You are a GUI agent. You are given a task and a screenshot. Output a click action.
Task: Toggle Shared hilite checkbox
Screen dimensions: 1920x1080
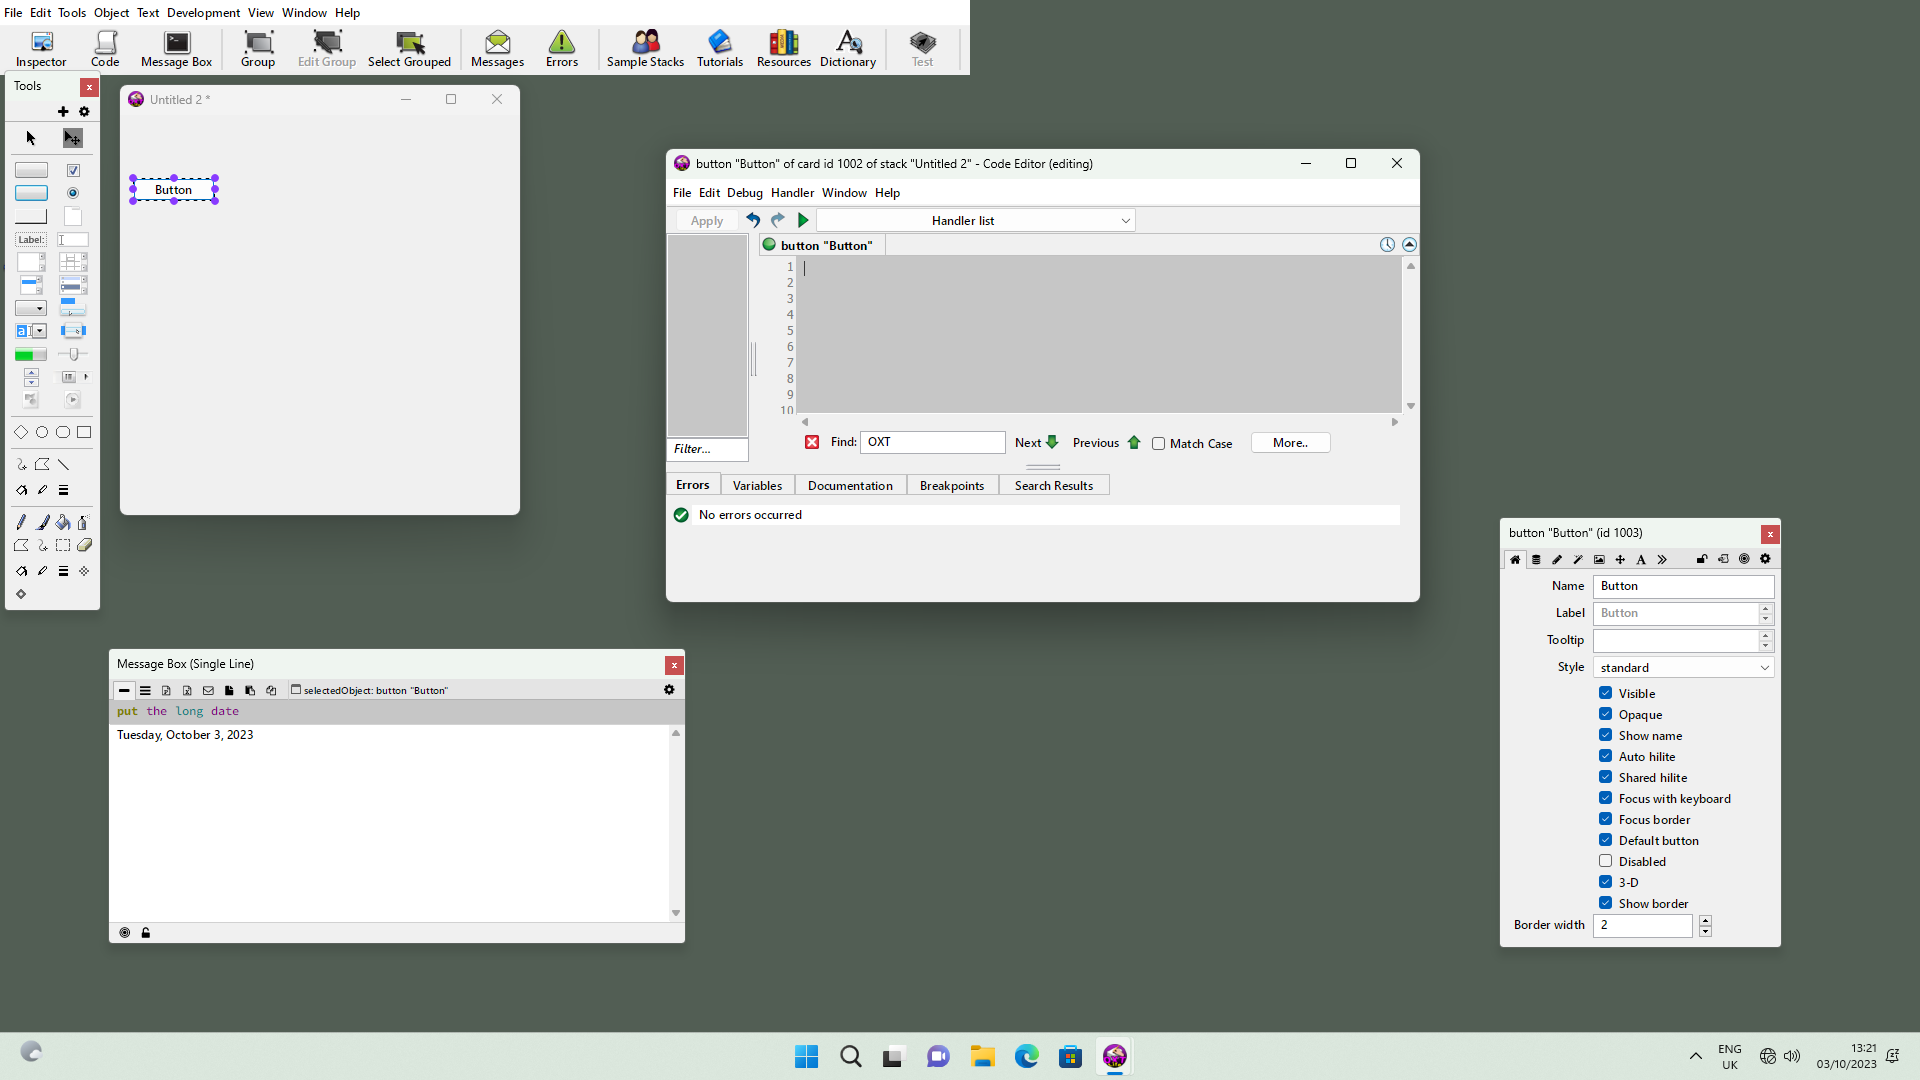[x=1605, y=777]
